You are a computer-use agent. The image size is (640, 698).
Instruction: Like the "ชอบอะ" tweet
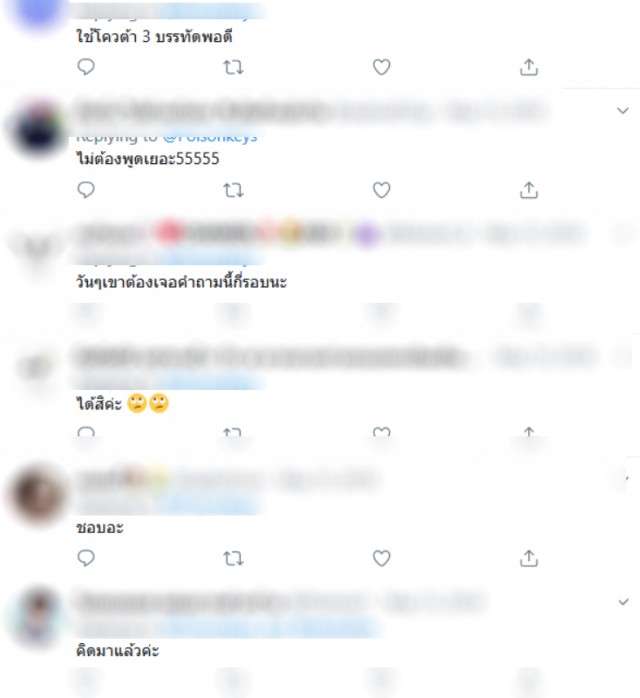pos(381,558)
